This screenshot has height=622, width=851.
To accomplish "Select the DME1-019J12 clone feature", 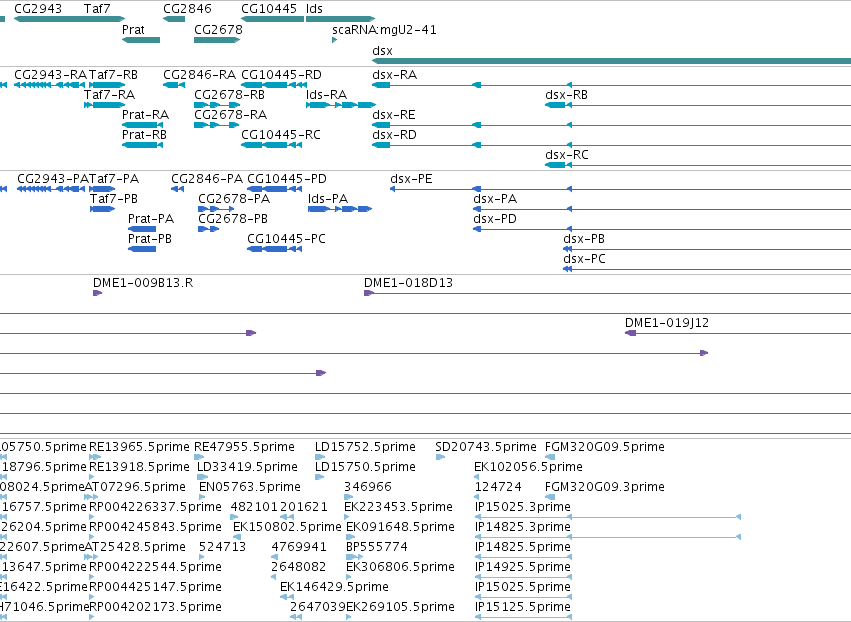I will tap(738, 333).
